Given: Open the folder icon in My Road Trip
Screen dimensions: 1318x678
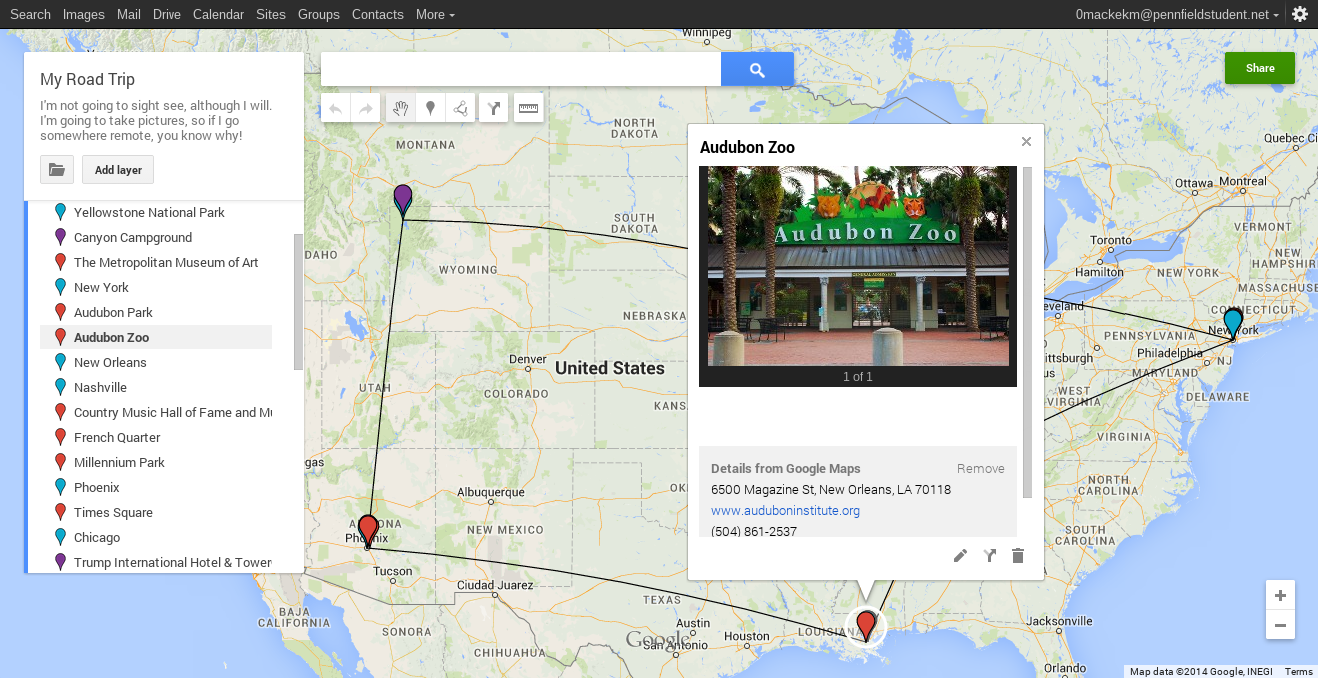Looking at the screenshot, I should [57, 170].
